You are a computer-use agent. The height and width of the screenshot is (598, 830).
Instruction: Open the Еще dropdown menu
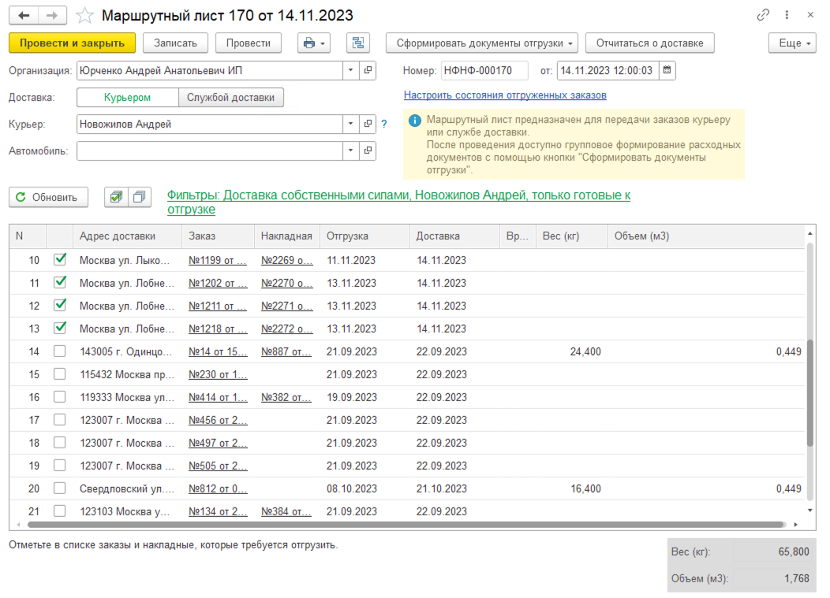pyautogui.click(x=792, y=43)
